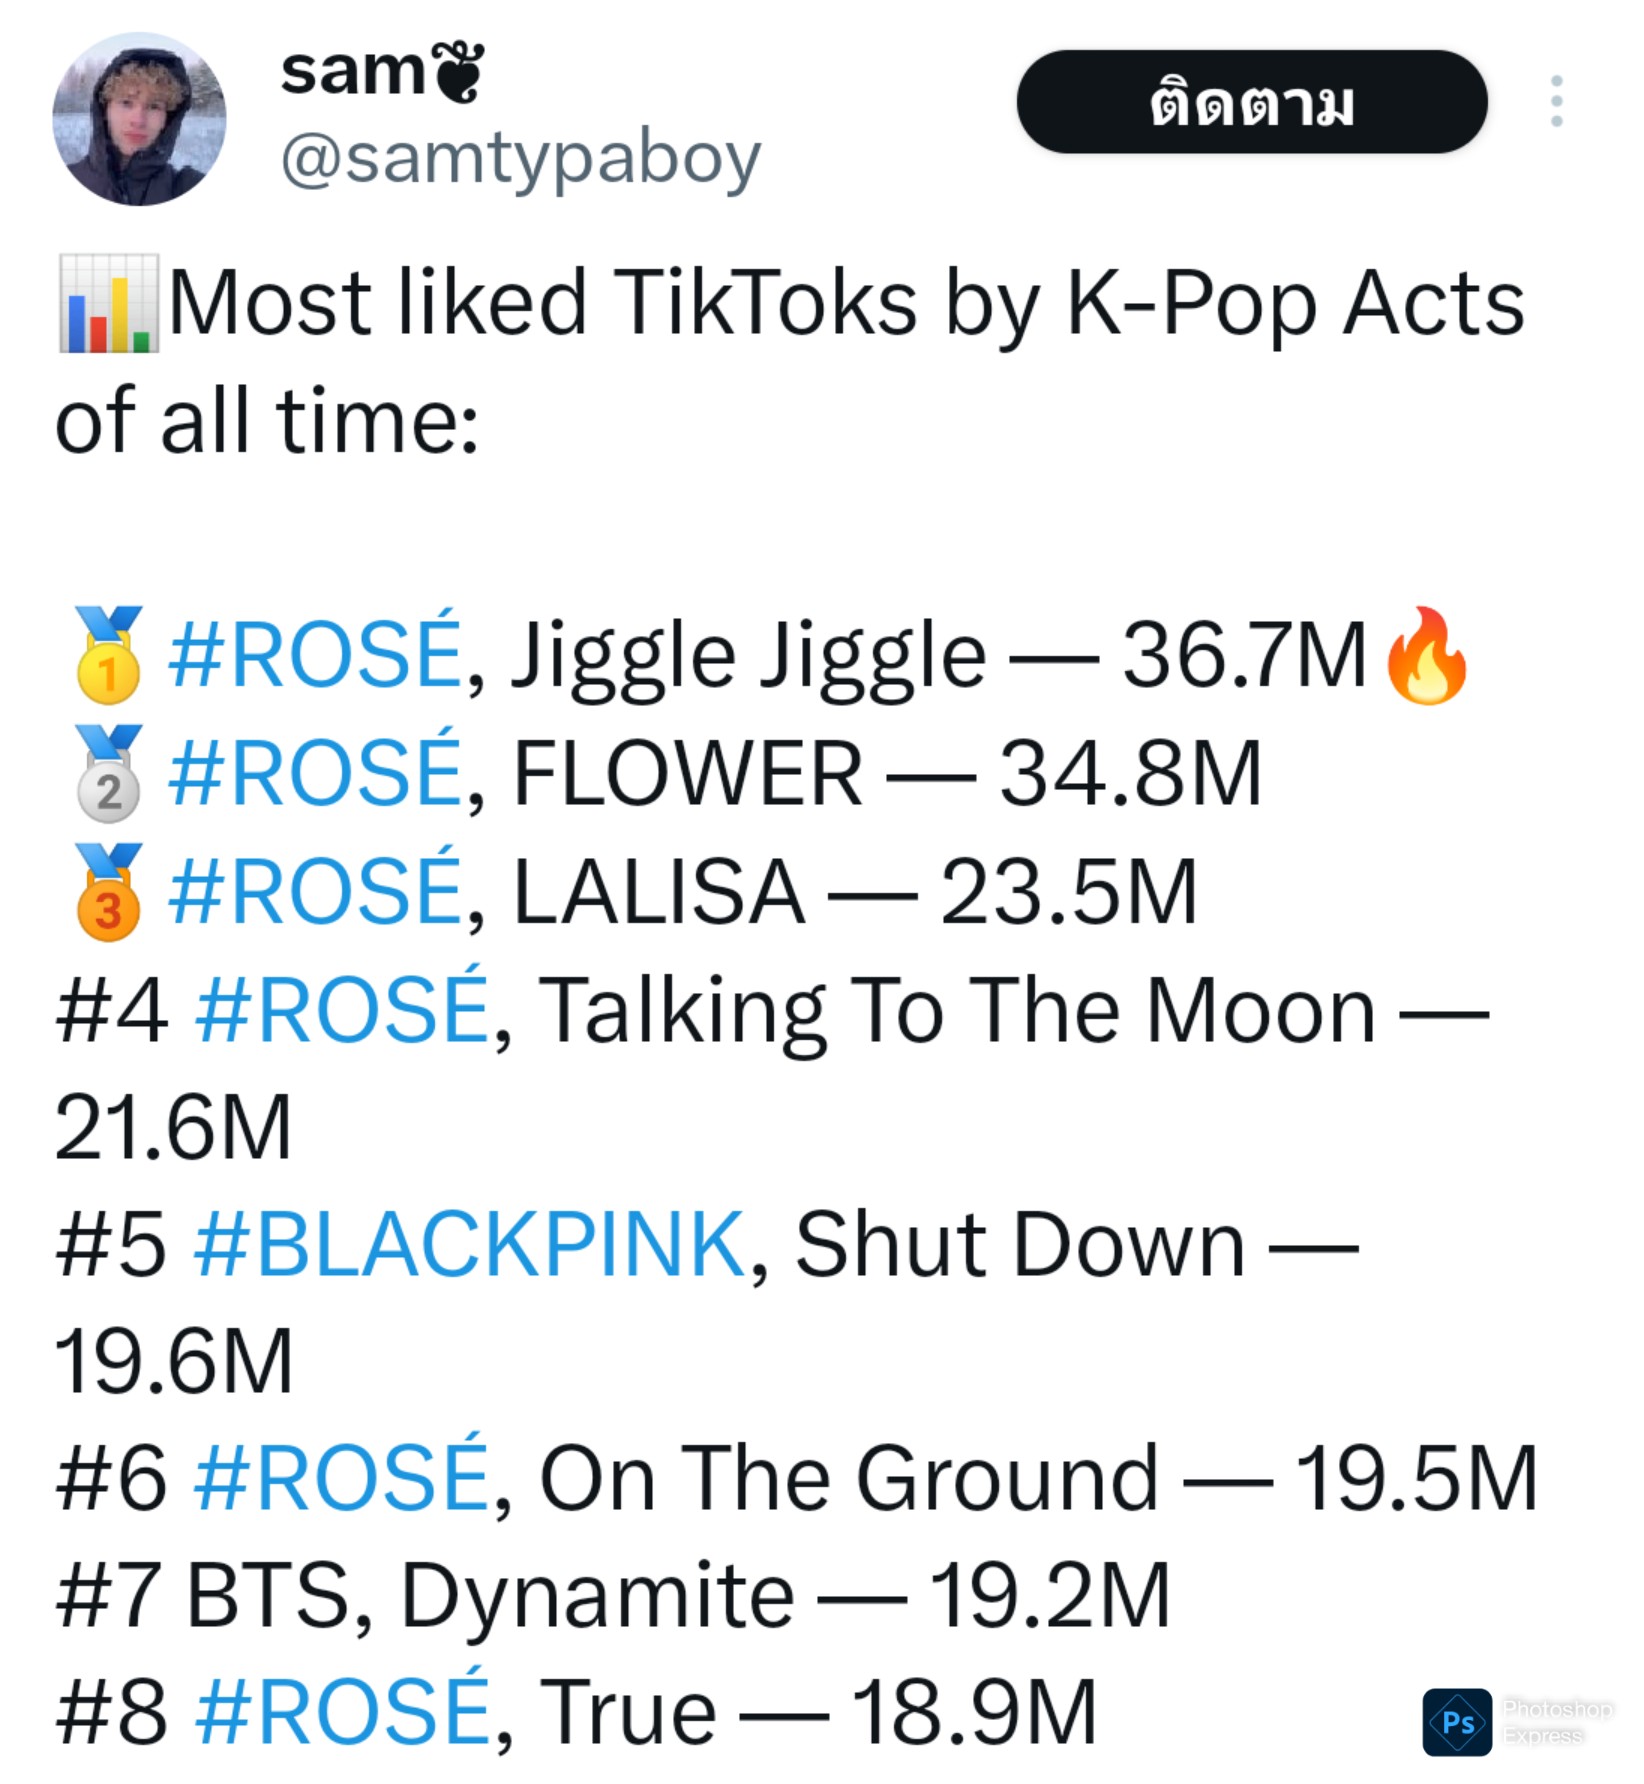Open #ROSÉ hashtag beside LALISA

(x=315, y=892)
